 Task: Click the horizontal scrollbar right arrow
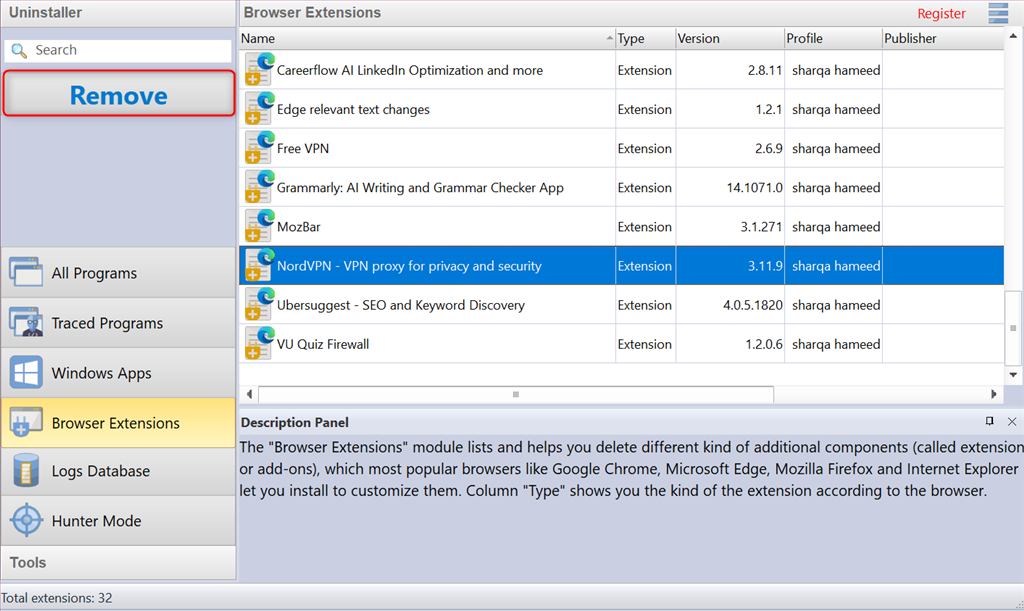(993, 394)
